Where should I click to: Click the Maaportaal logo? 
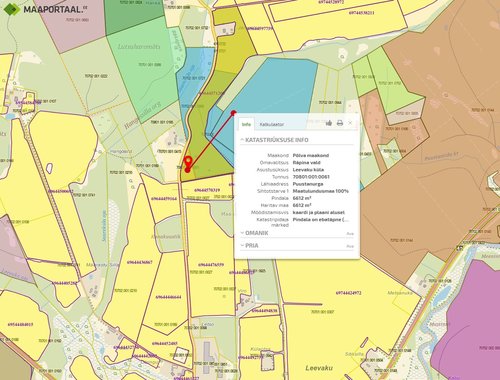(45, 9)
